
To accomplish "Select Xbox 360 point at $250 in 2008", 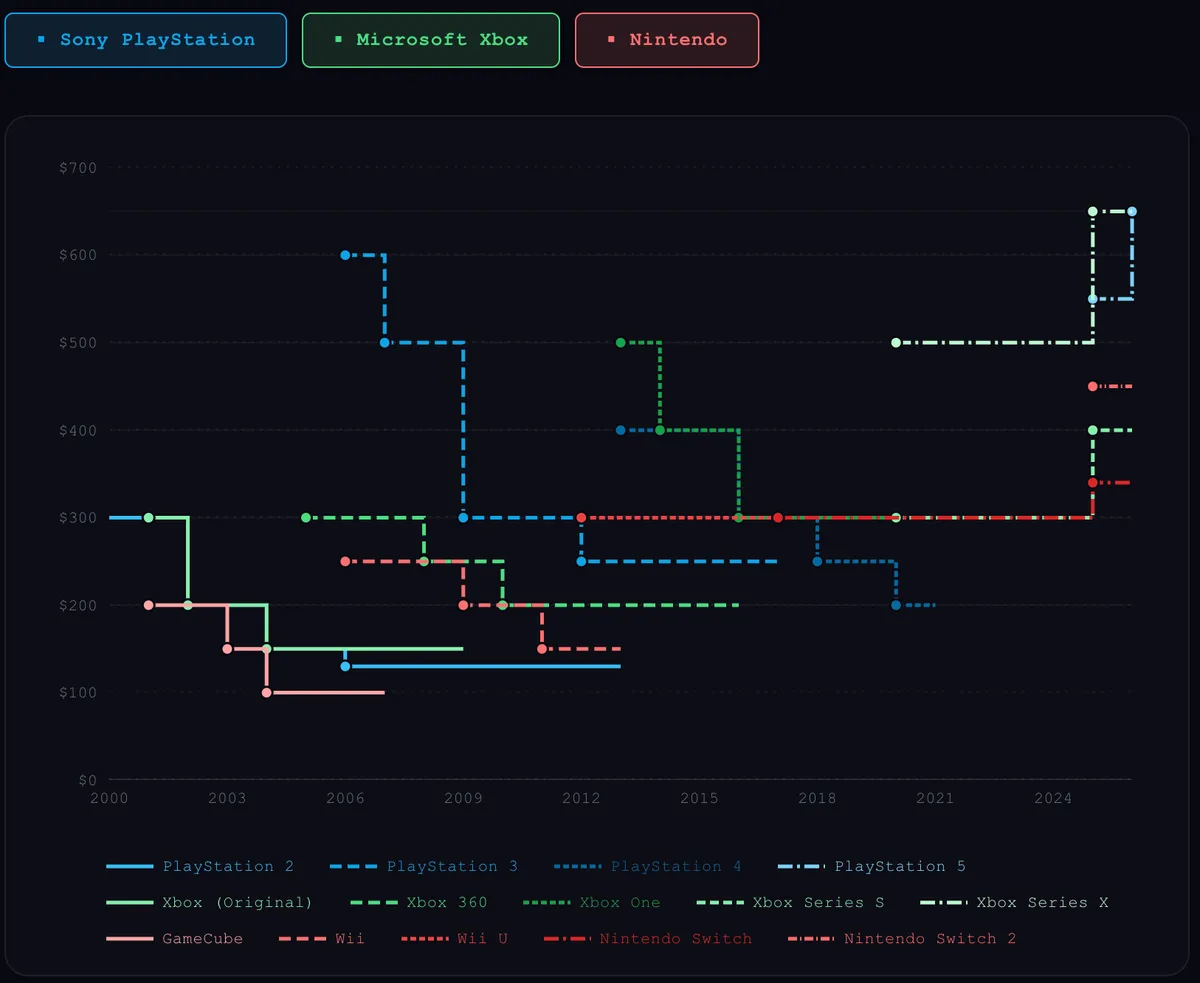I will point(424,561).
